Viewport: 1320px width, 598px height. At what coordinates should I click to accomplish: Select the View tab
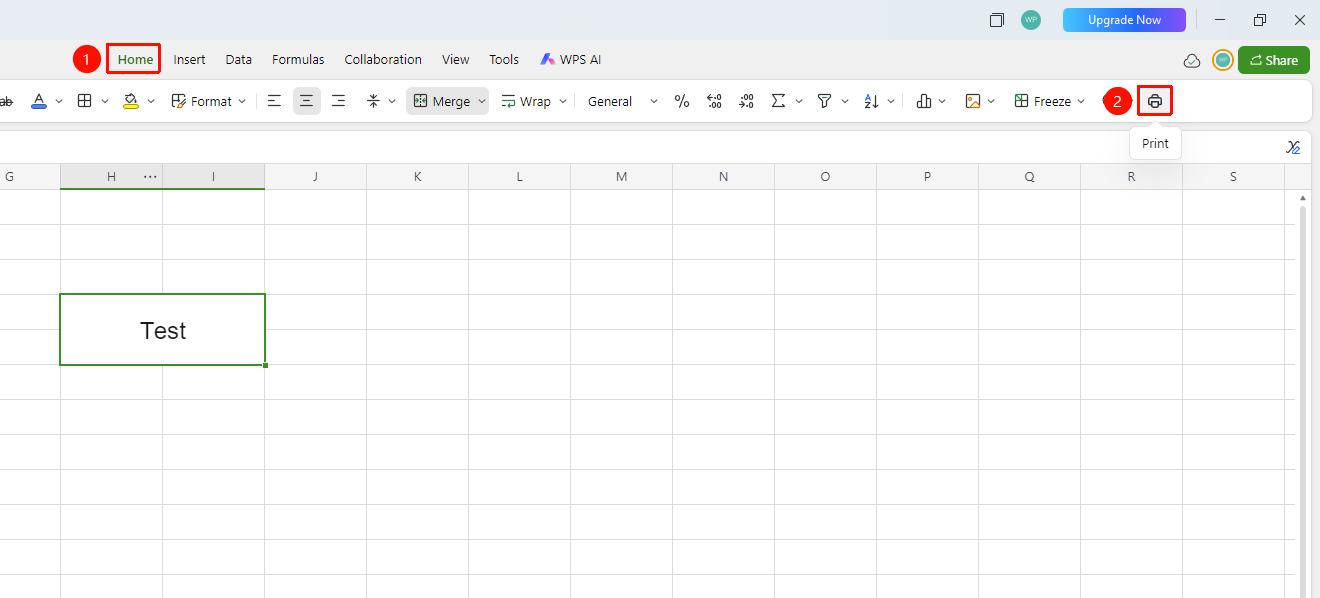[455, 60]
